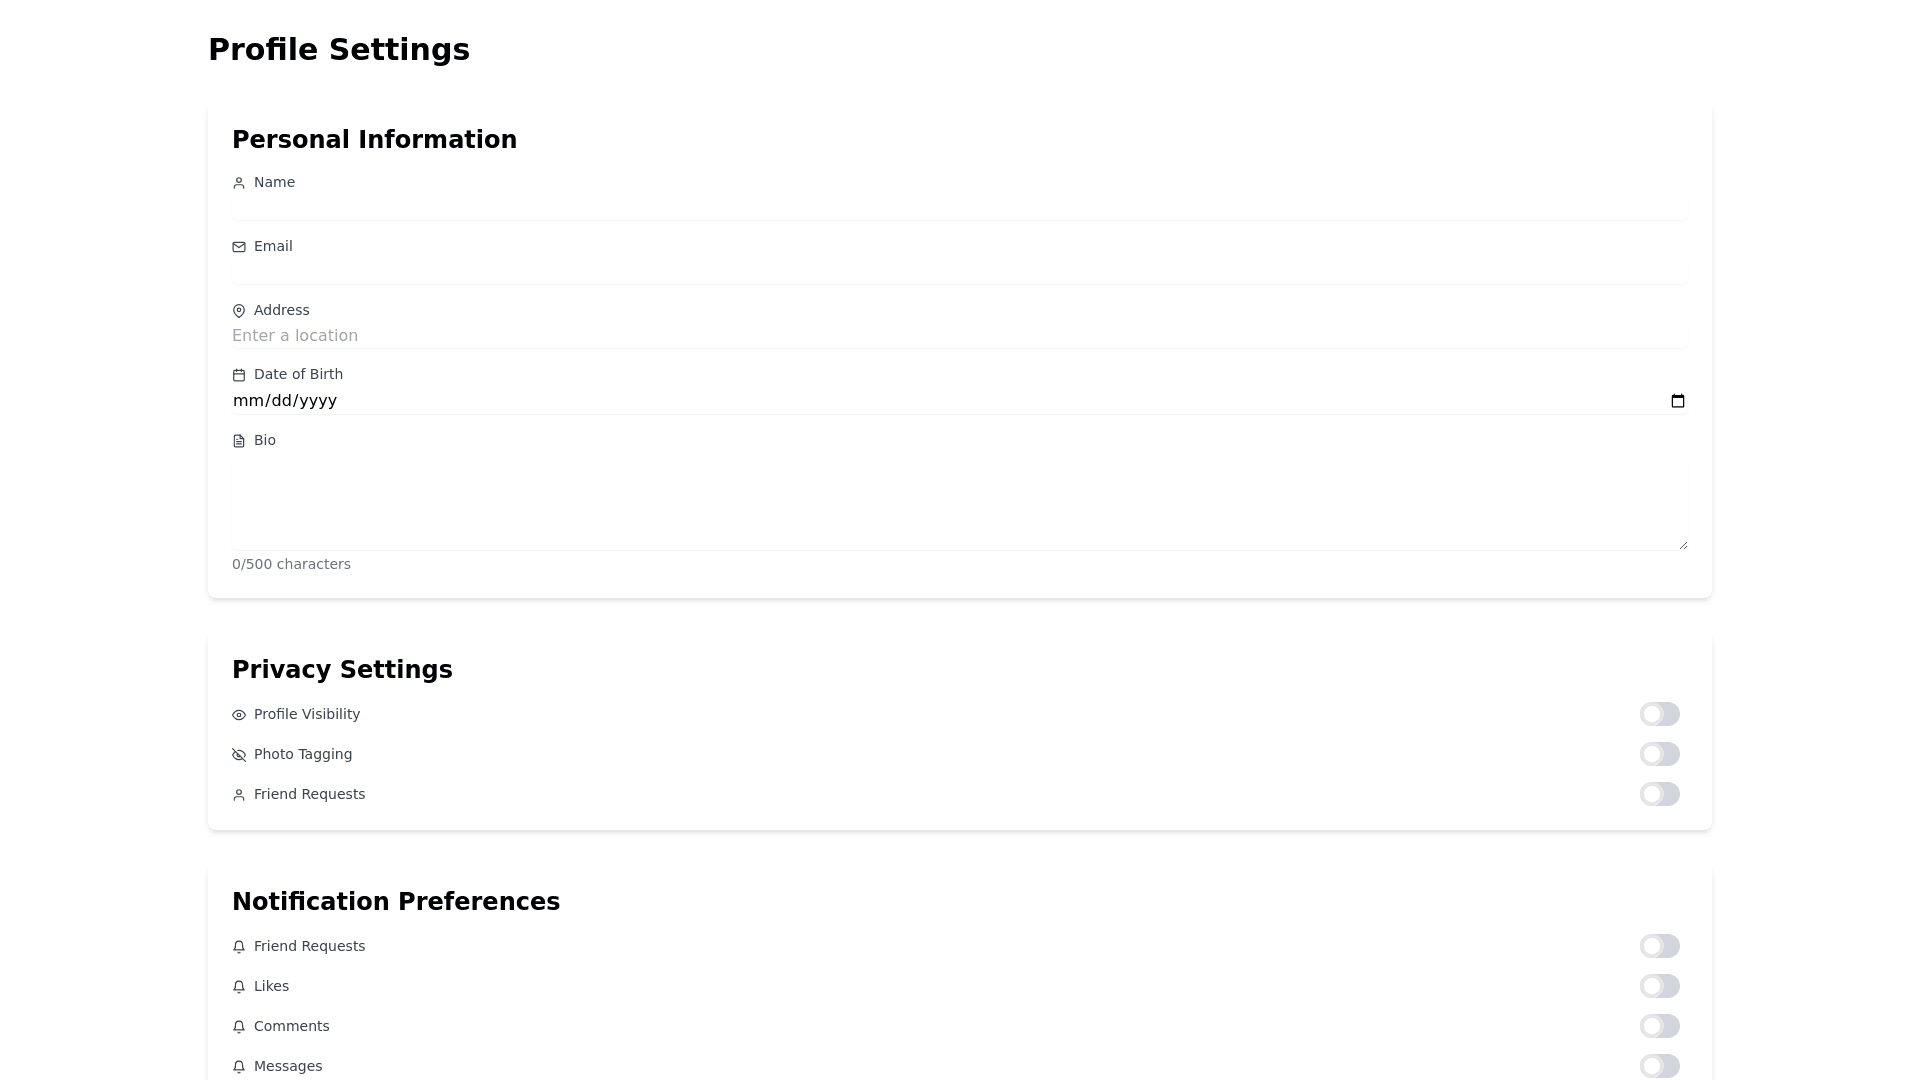Image resolution: width=1920 pixels, height=1080 pixels.
Task: Toggle Messages notifications switch
Action: (1659, 1066)
